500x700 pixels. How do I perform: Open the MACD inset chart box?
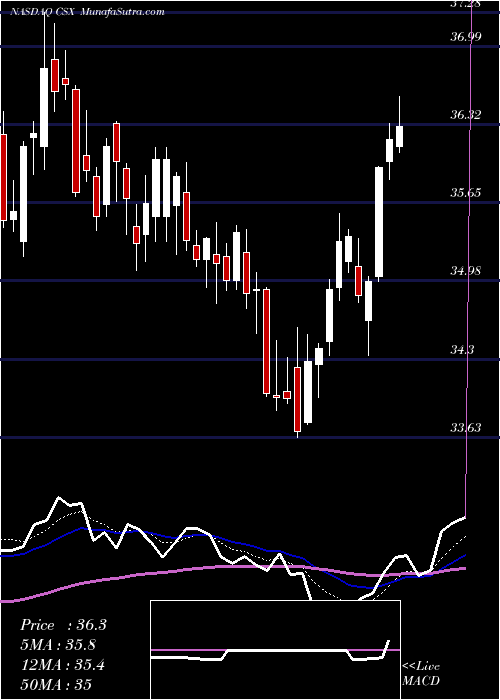click(x=275, y=650)
